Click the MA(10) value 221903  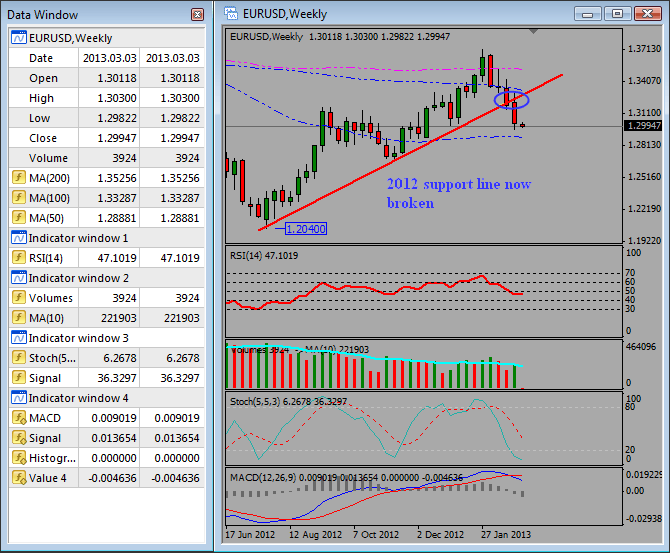(x=109, y=318)
